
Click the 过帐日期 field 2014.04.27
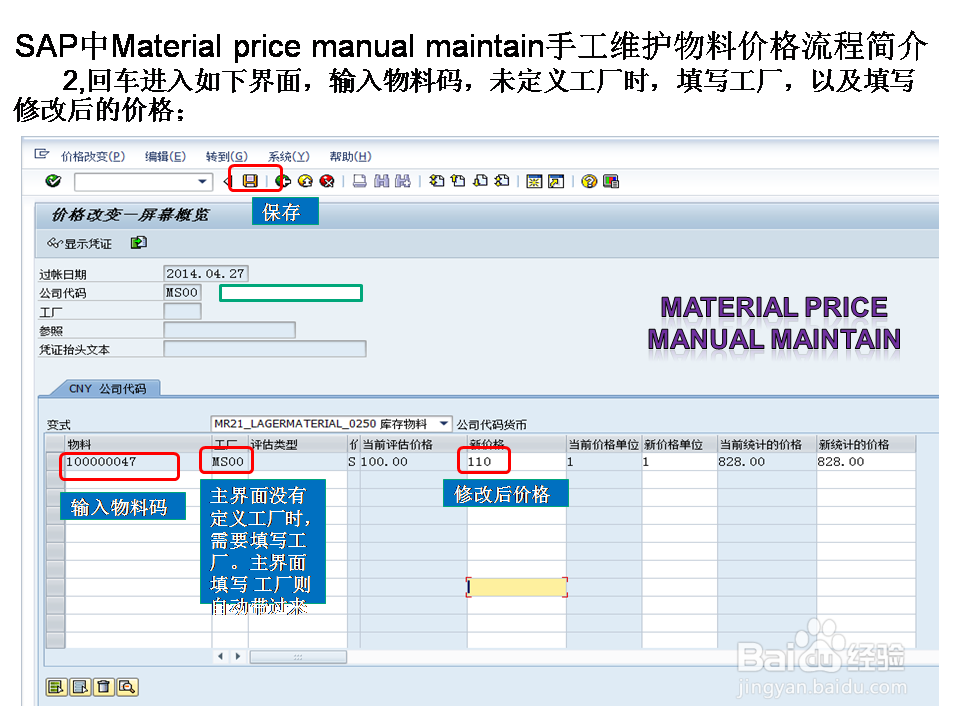206,274
